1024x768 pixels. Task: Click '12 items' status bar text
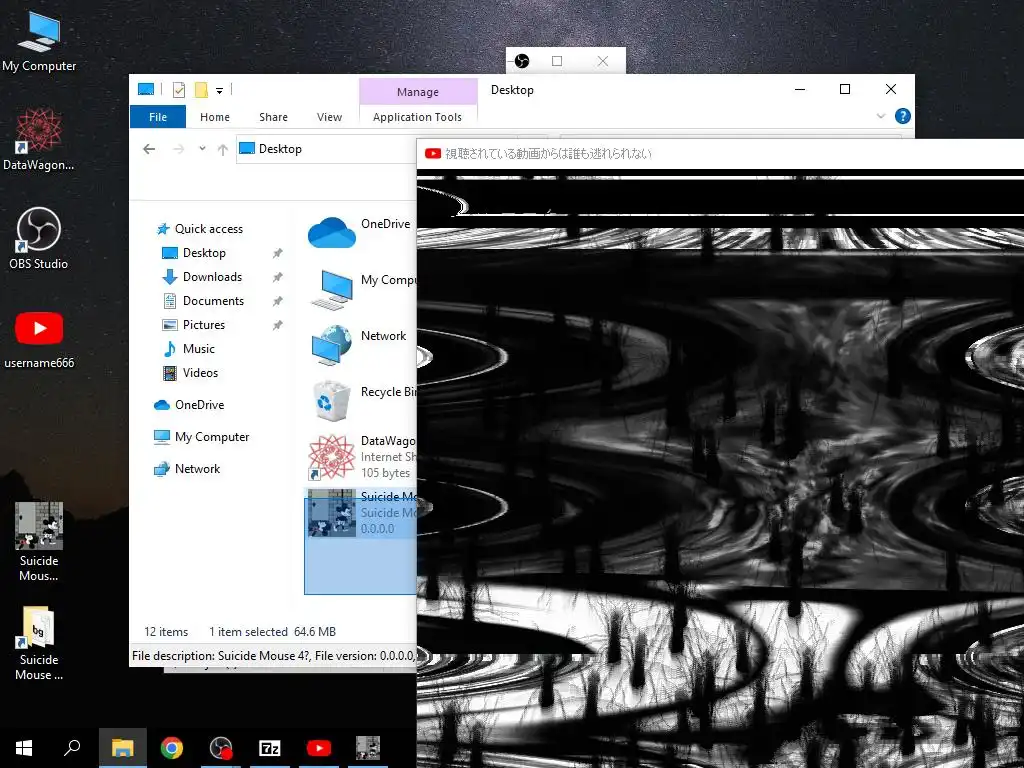(x=166, y=632)
